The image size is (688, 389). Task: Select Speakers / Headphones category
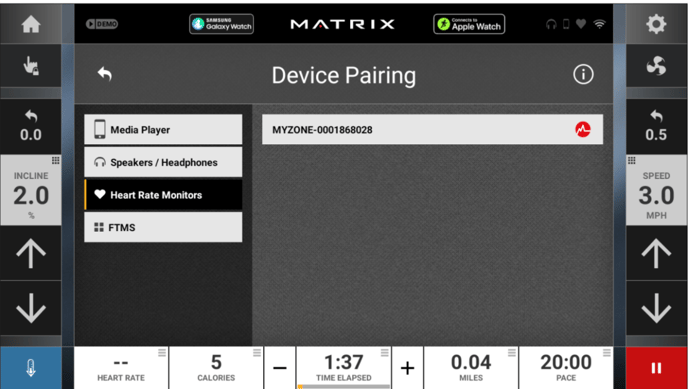[x=163, y=162]
